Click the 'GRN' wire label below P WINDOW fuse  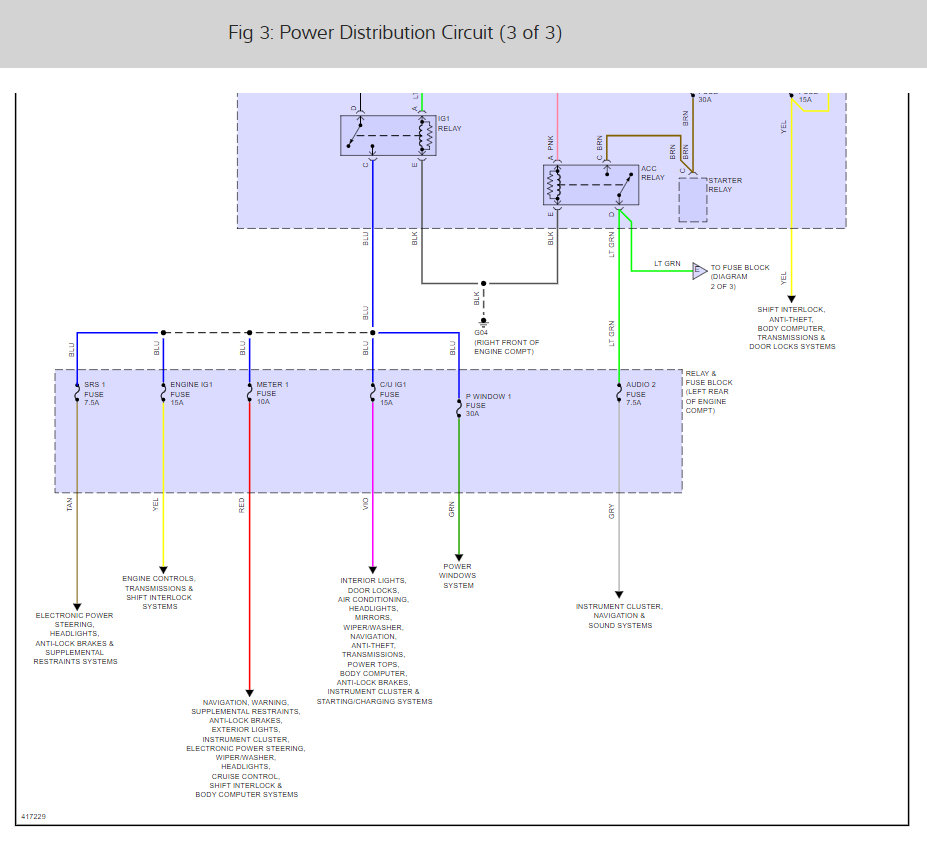(452, 510)
